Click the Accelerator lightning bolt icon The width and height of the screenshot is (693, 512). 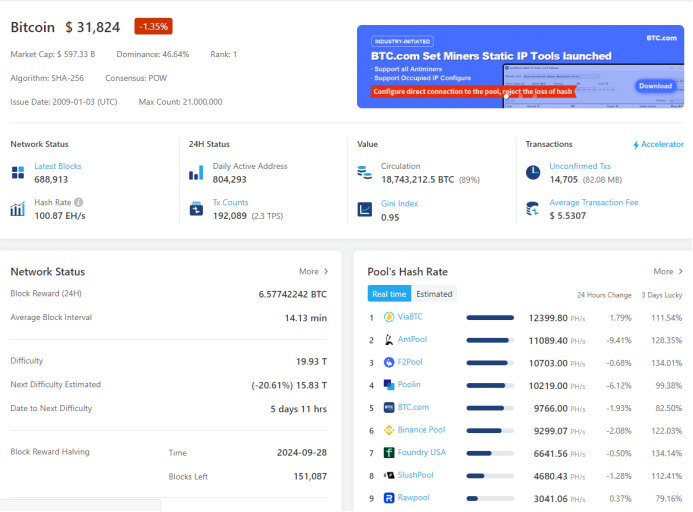click(x=636, y=145)
